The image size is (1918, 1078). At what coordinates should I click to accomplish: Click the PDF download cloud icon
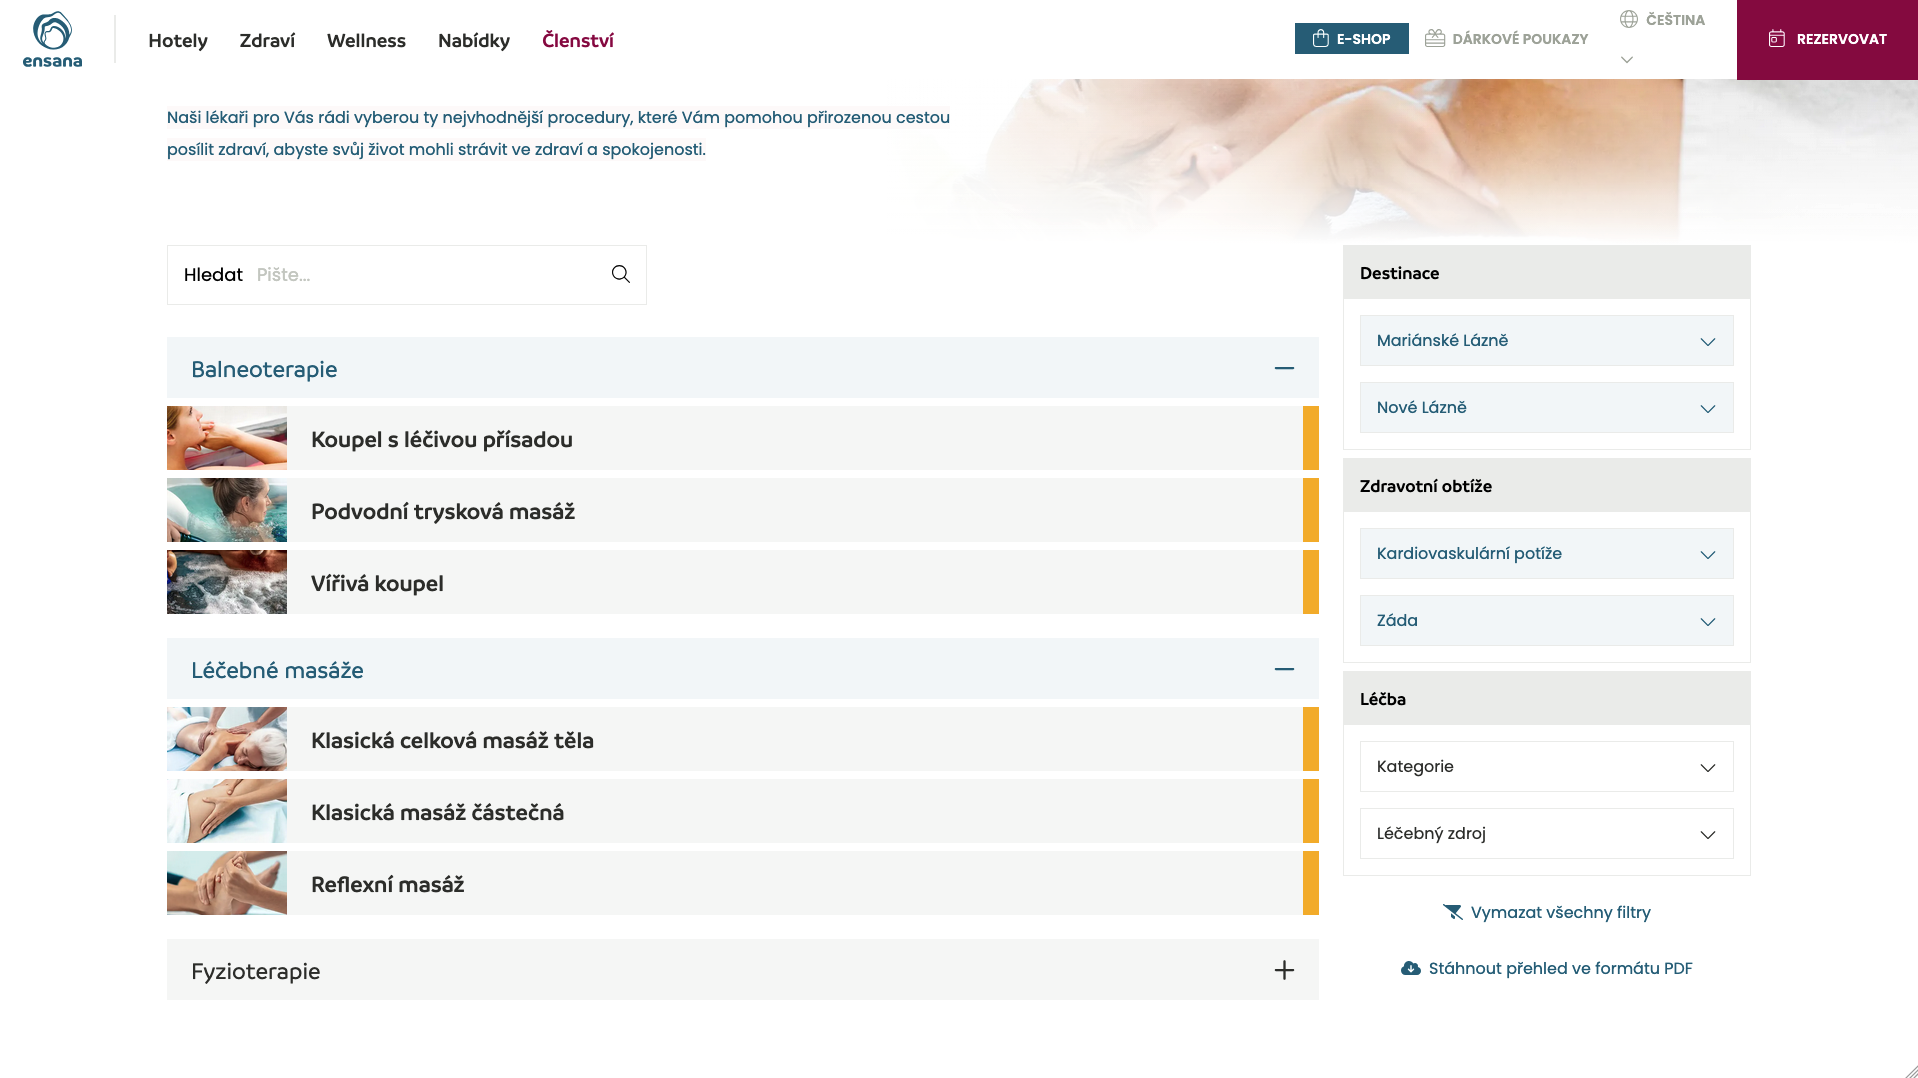[x=1410, y=968]
